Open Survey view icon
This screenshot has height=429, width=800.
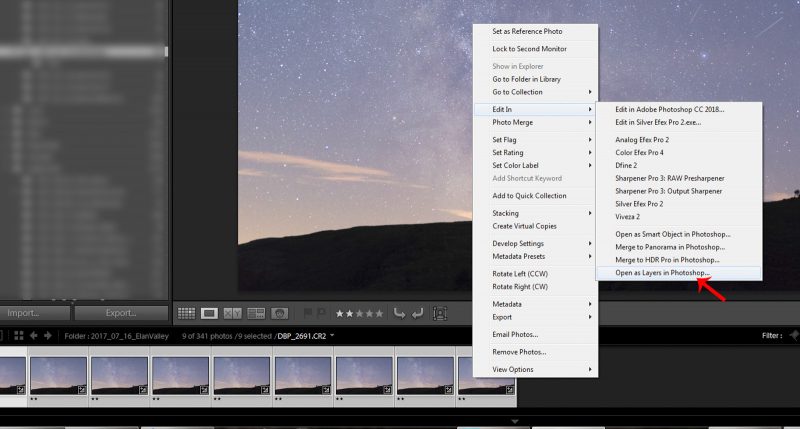pyautogui.click(x=256, y=313)
